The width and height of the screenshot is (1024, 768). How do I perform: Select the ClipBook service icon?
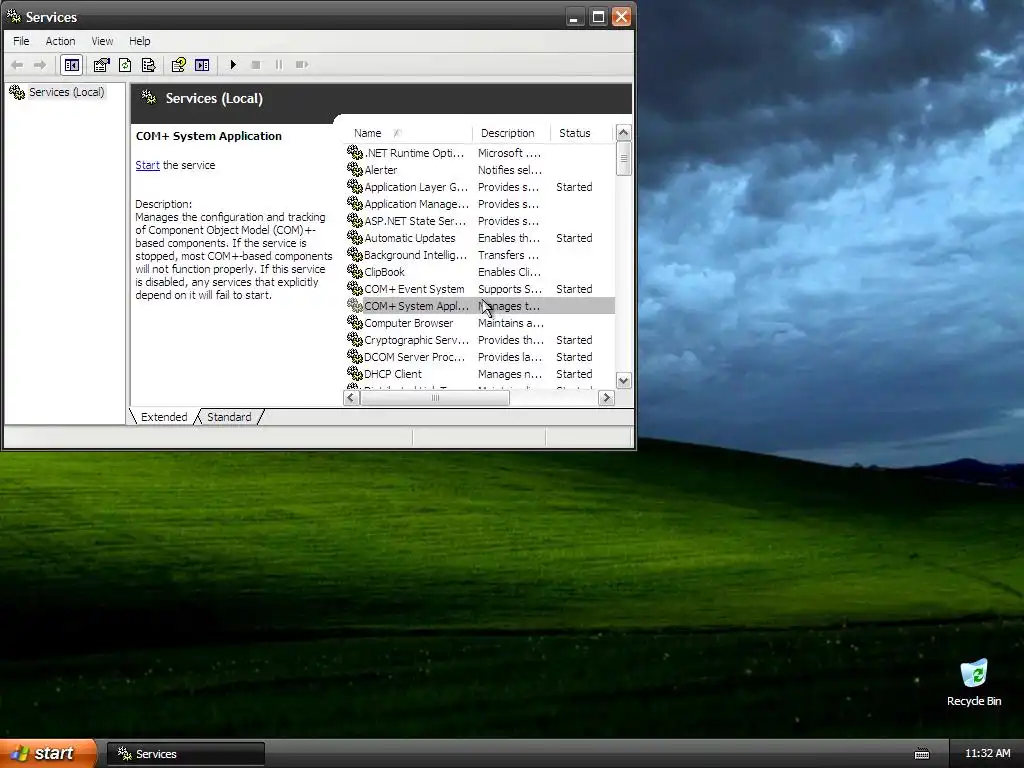click(x=355, y=272)
